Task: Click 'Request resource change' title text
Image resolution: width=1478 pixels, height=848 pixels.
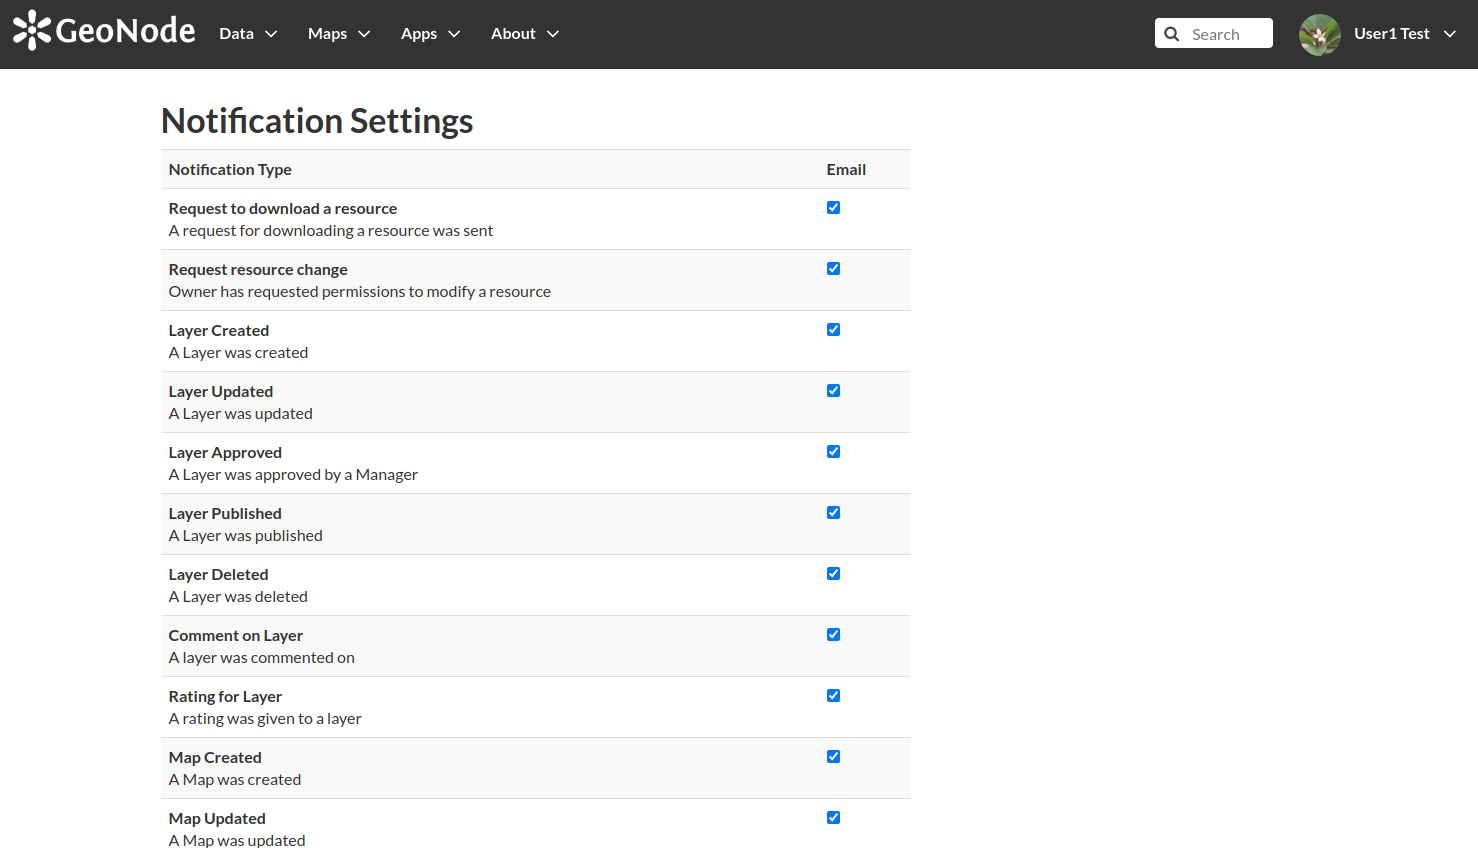Action: coord(258,270)
